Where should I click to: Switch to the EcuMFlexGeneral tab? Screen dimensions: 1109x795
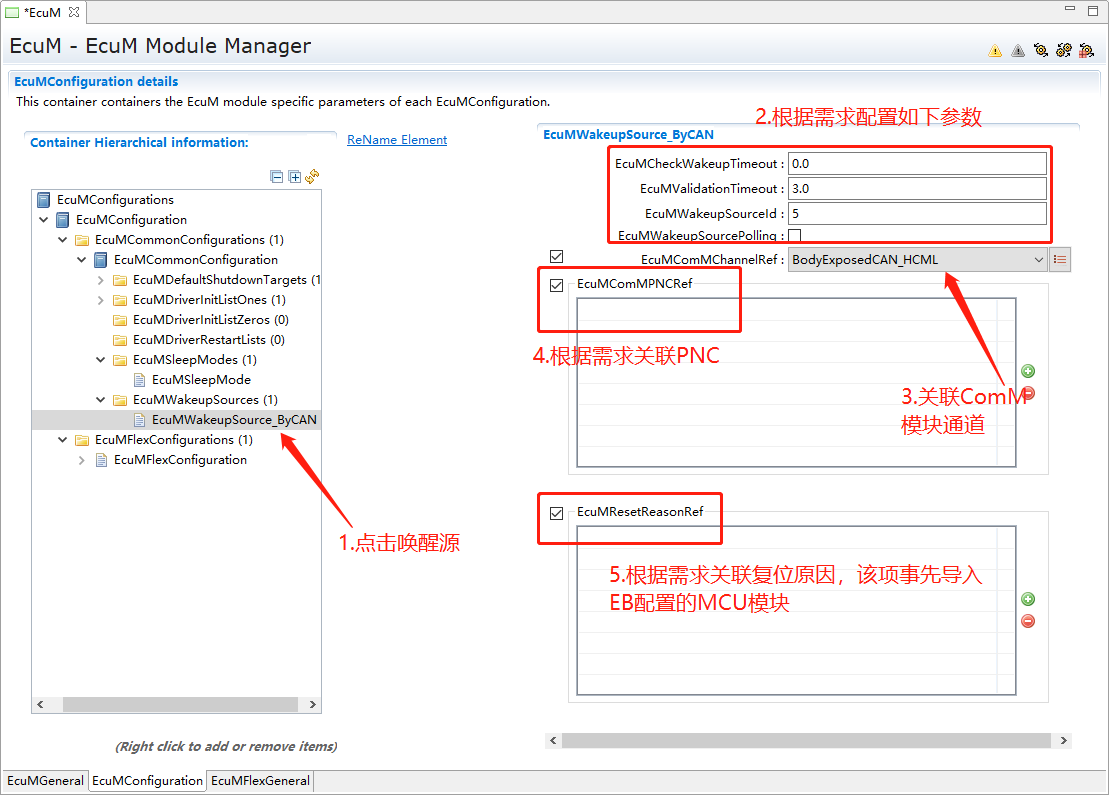(x=260, y=781)
